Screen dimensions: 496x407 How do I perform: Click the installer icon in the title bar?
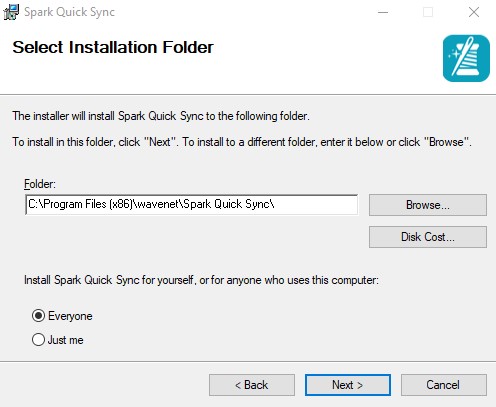tap(11, 12)
